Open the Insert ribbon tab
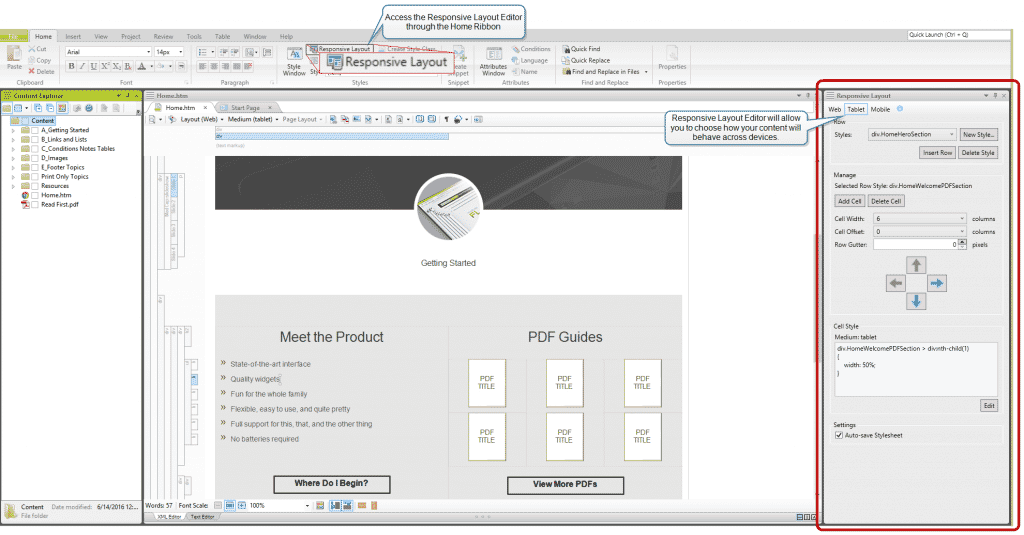The height and width of the screenshot is (535, 1024). coord(73,36)
